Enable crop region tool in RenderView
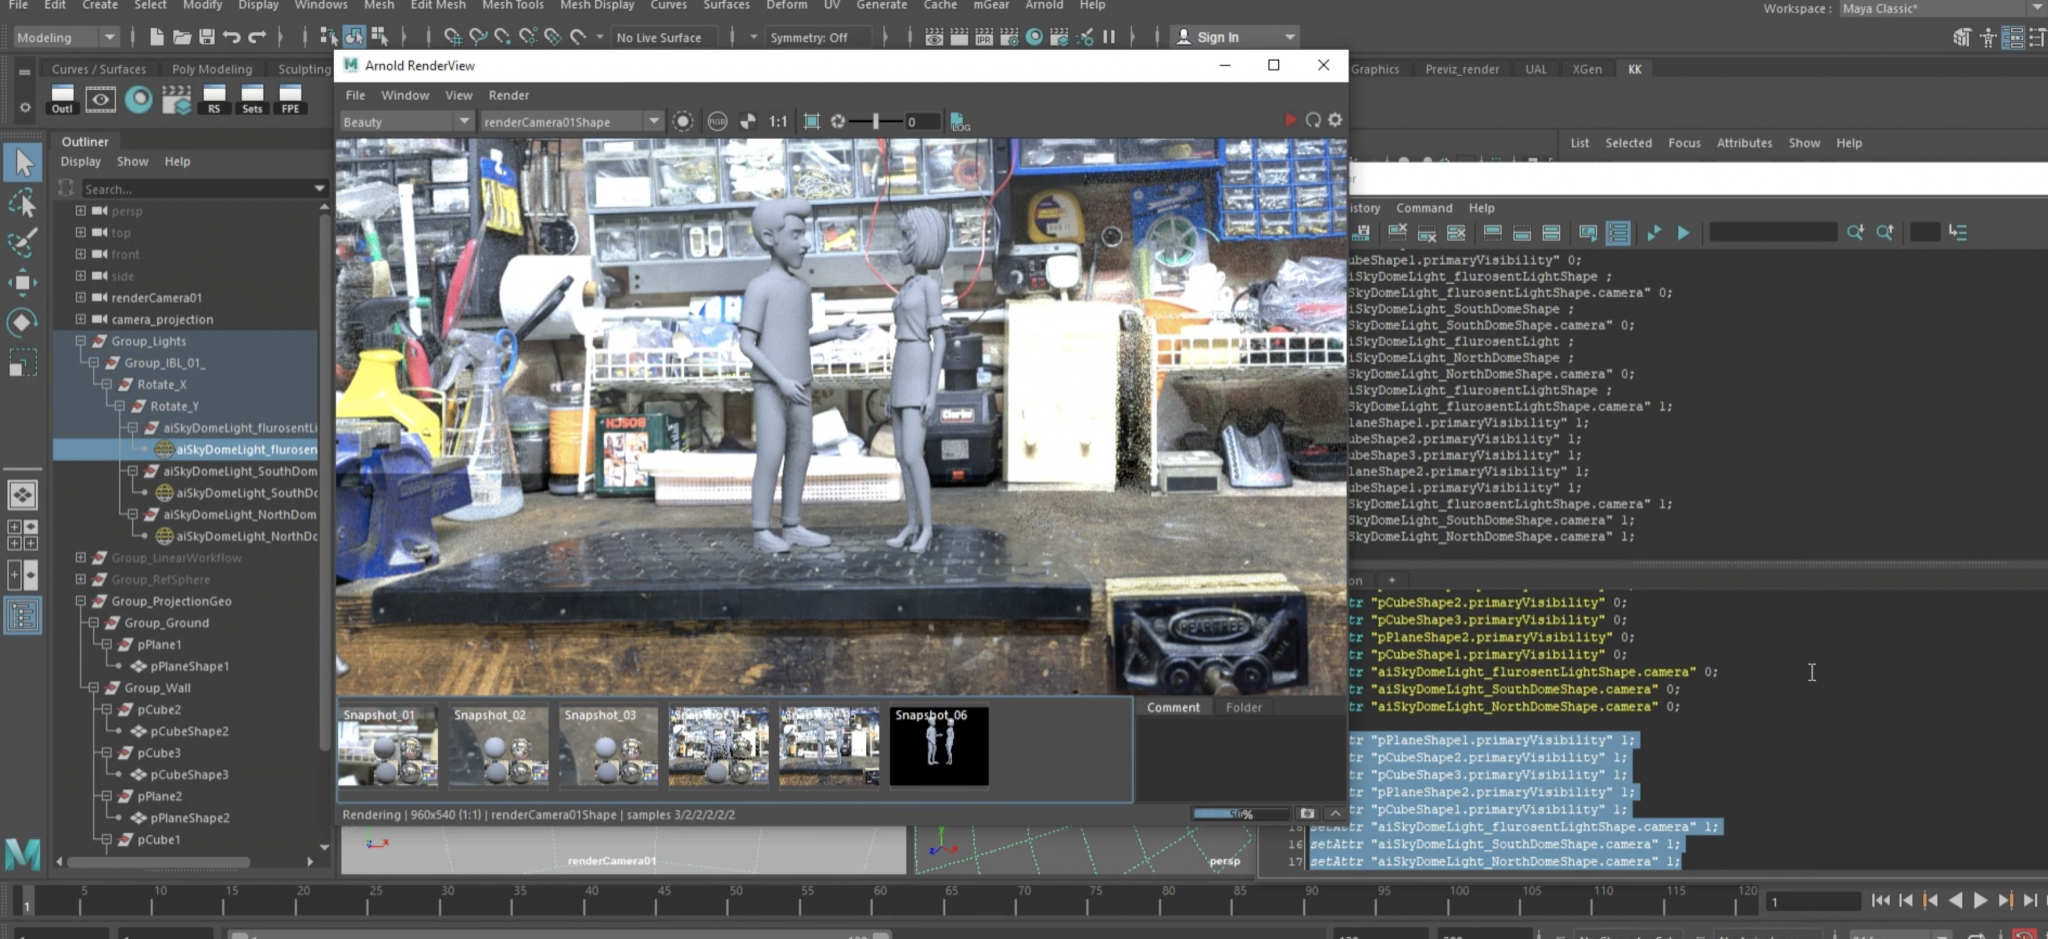2048x939 pixels. pyautogui.click(x=812, y=121)
